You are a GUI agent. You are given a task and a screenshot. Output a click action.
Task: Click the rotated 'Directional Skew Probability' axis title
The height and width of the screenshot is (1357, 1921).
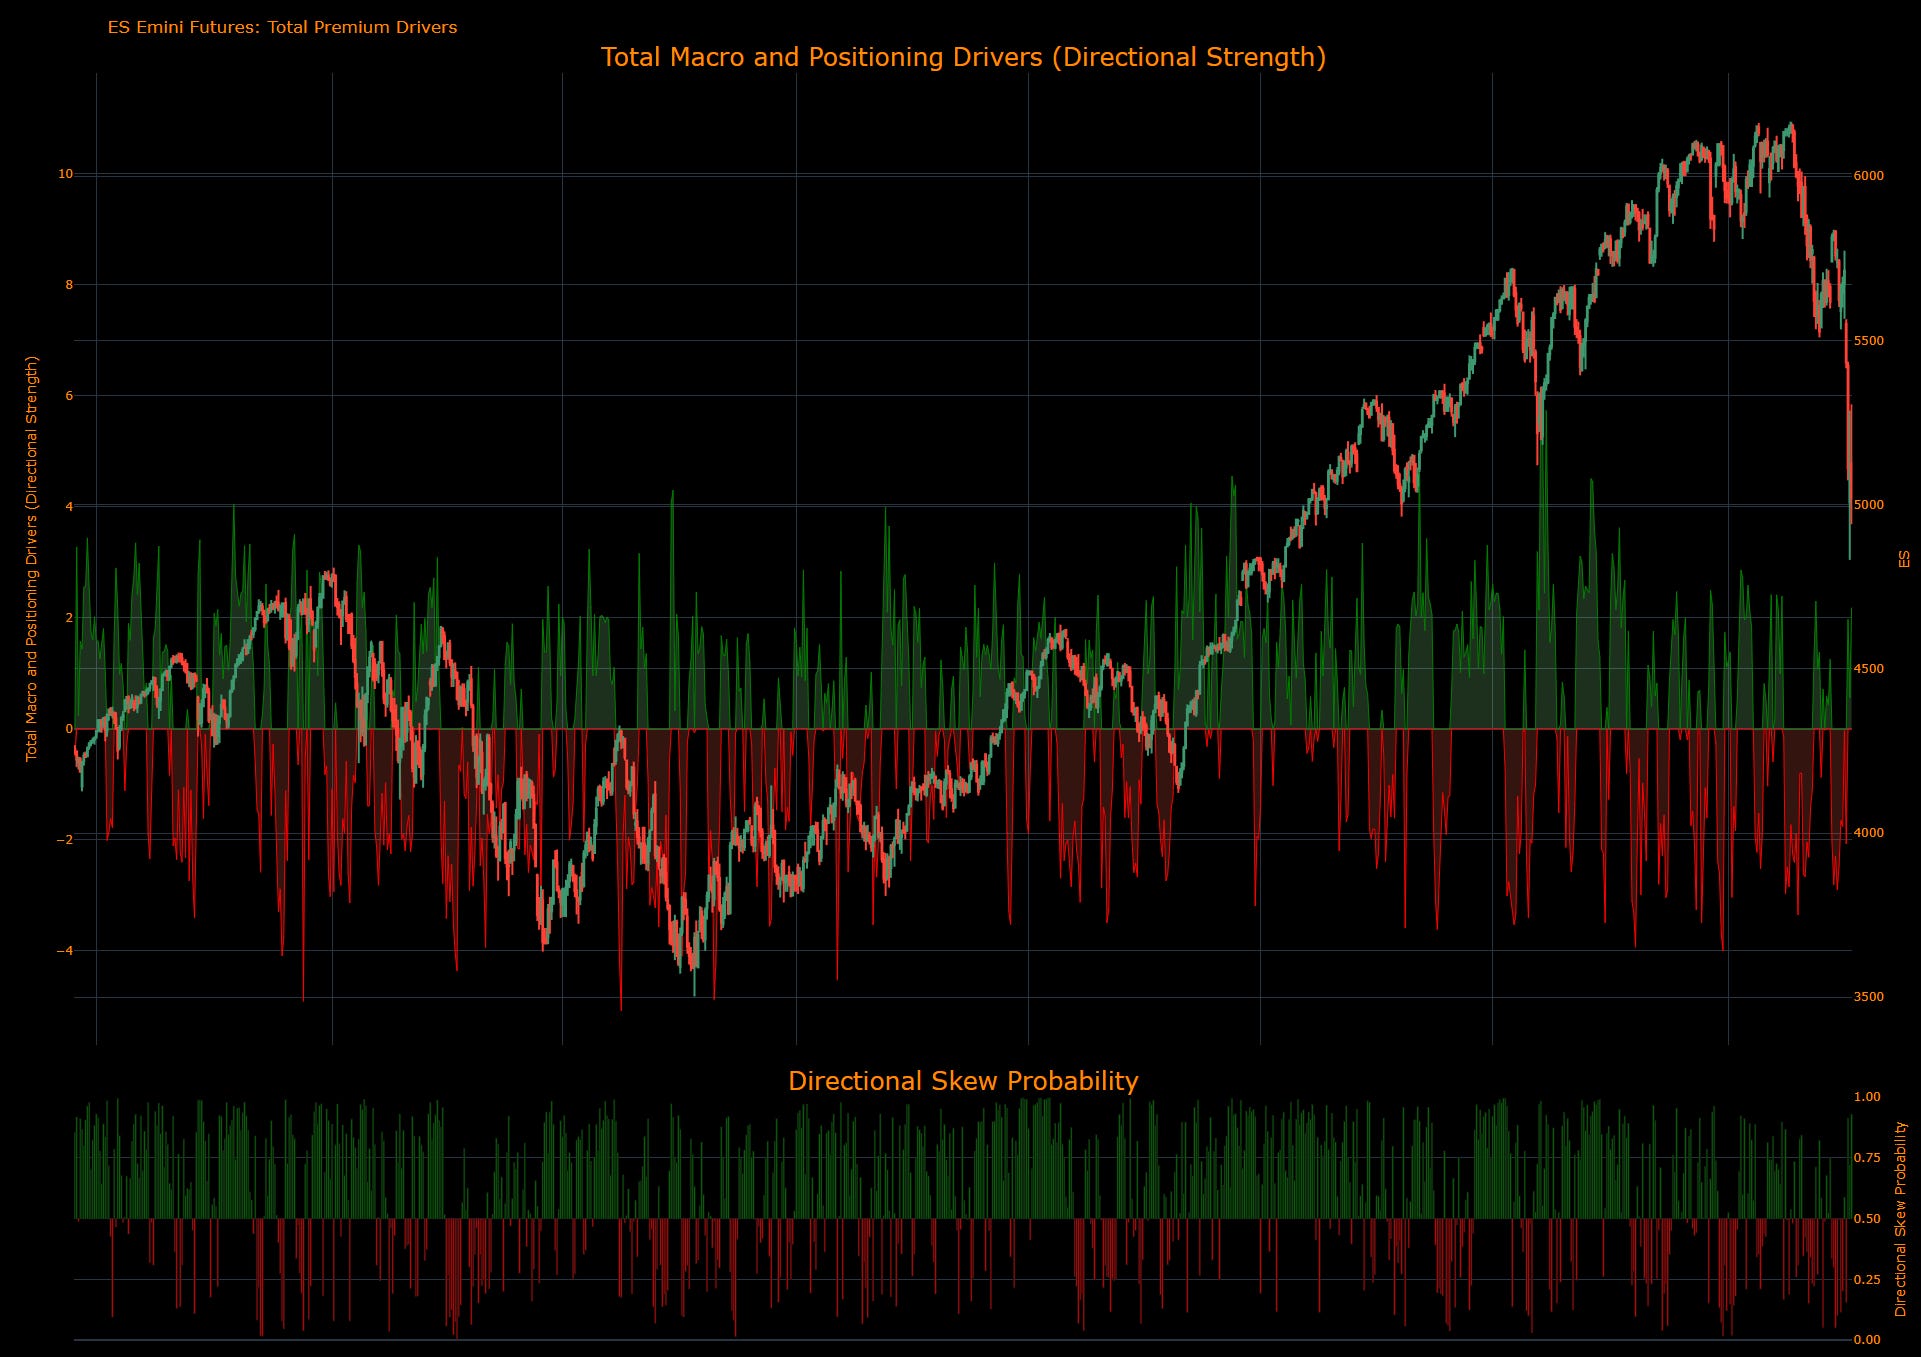coord(1901,1218)
